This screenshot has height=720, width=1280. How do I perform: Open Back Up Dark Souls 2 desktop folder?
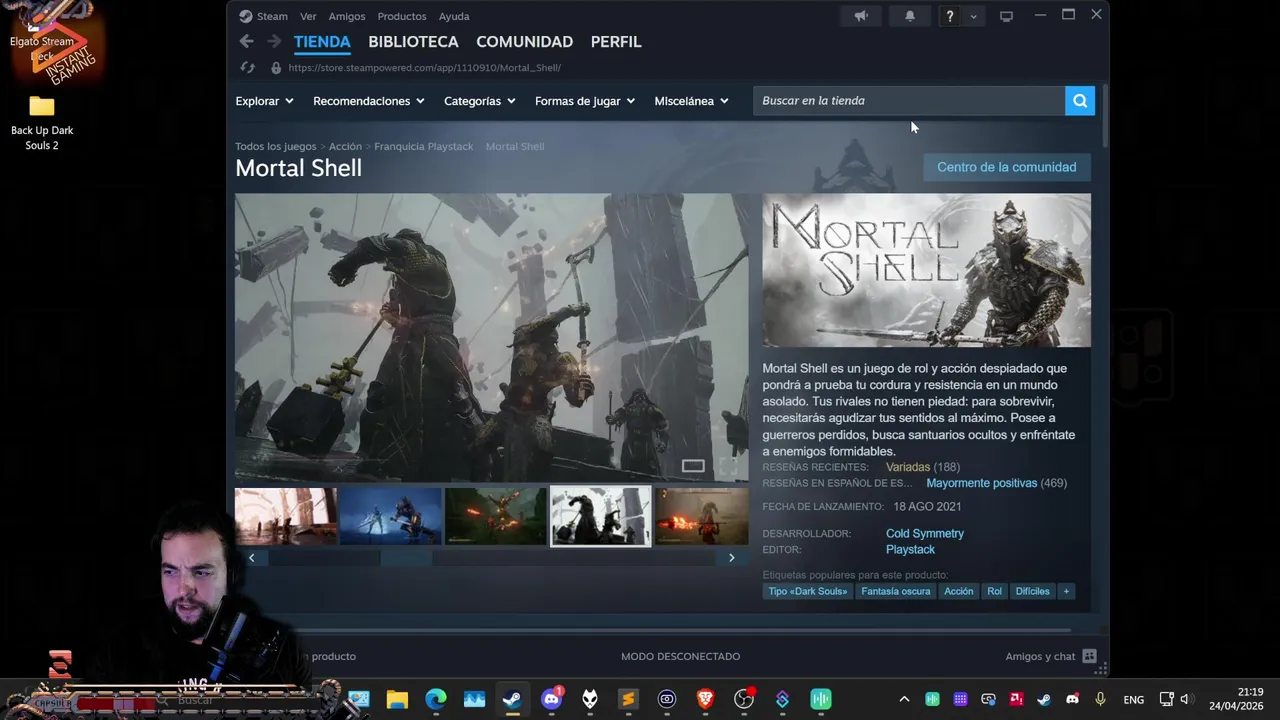pyautogui.click(x=42, y=122)
